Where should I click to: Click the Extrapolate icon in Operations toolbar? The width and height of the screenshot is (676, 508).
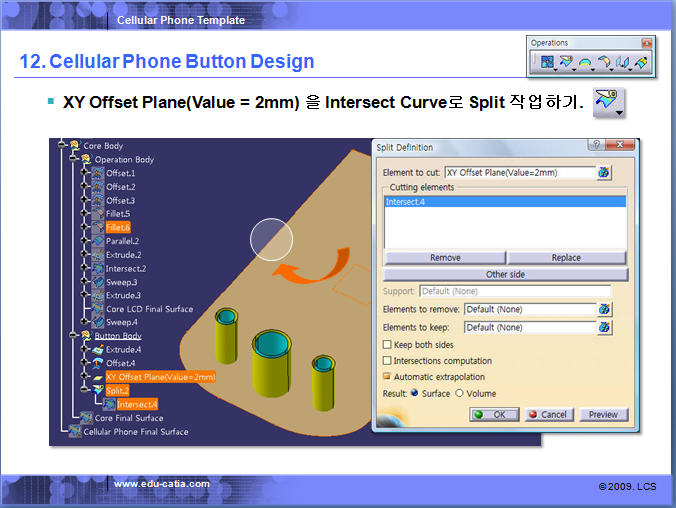(x=641, y=62)
